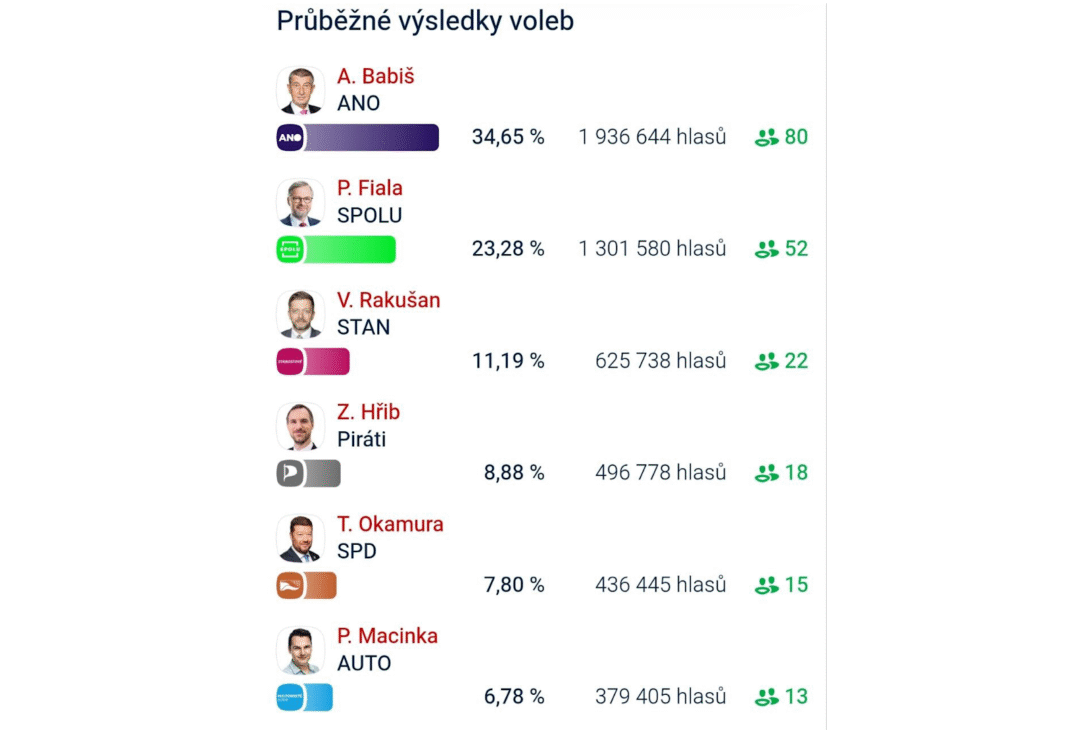Select V. Rakušan name link
This screenshot has width=1089, height=730.
pos(388,300)
